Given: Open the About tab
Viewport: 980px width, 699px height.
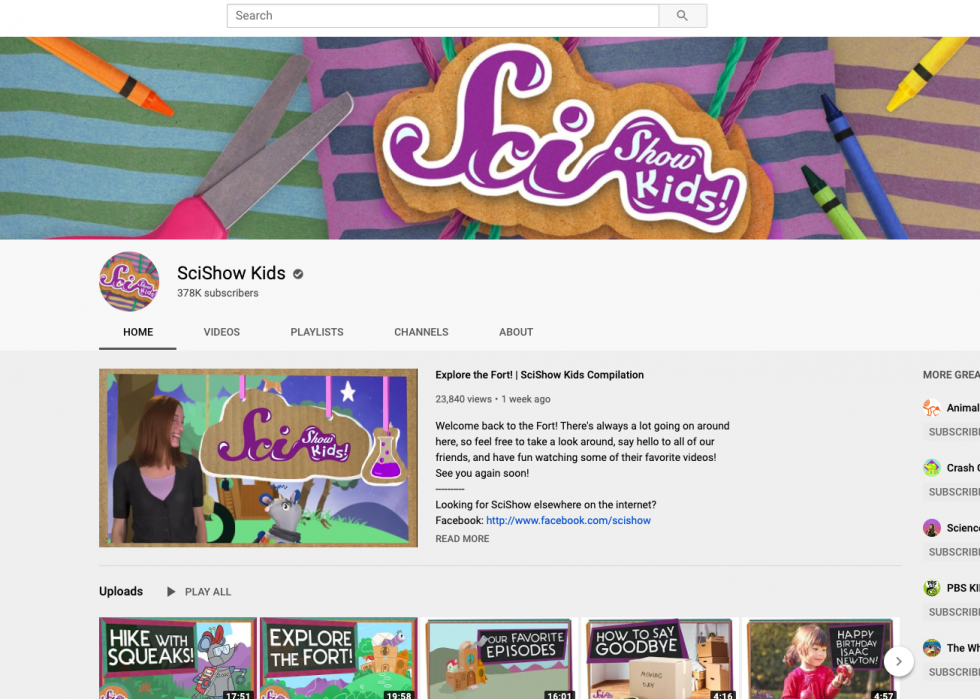Looking at the screenshot, I should click(x=516, y=332).
